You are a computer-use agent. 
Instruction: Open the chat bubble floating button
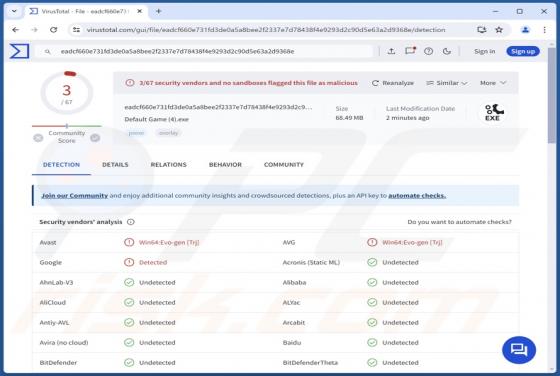tap(519, 350)
